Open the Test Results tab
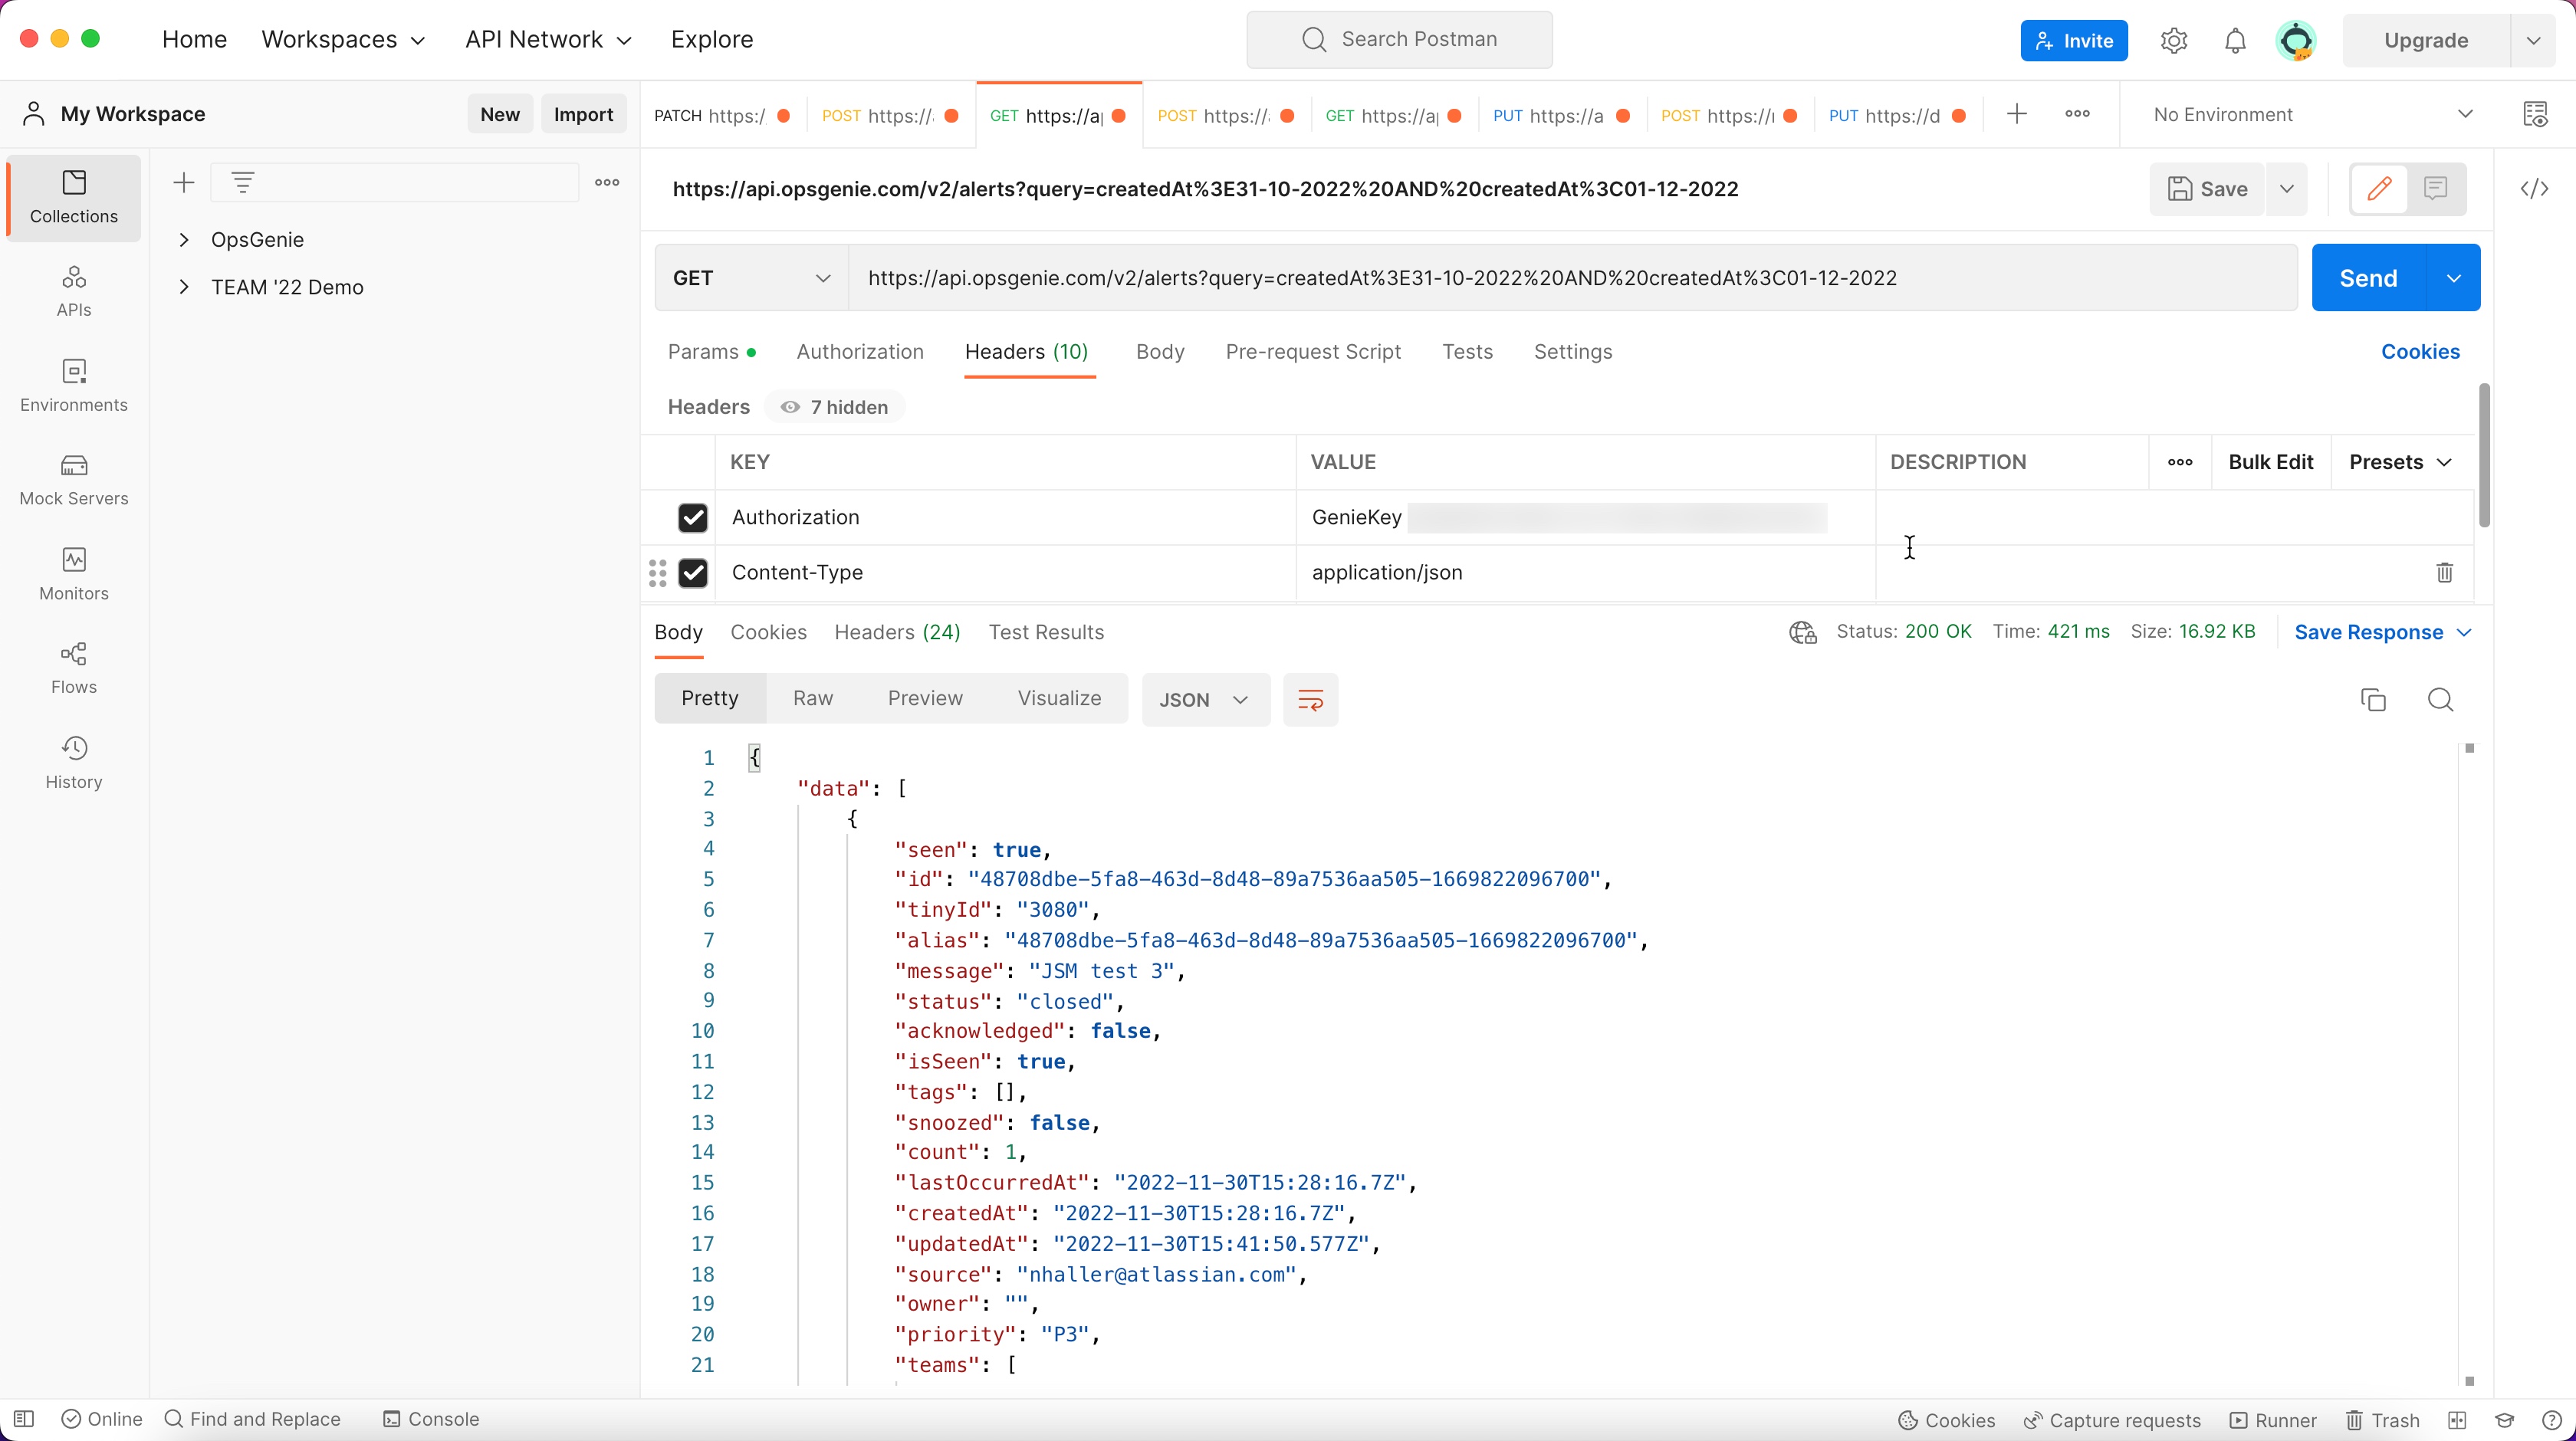Screen dimensions: 2576x1441 point(1046,632)
